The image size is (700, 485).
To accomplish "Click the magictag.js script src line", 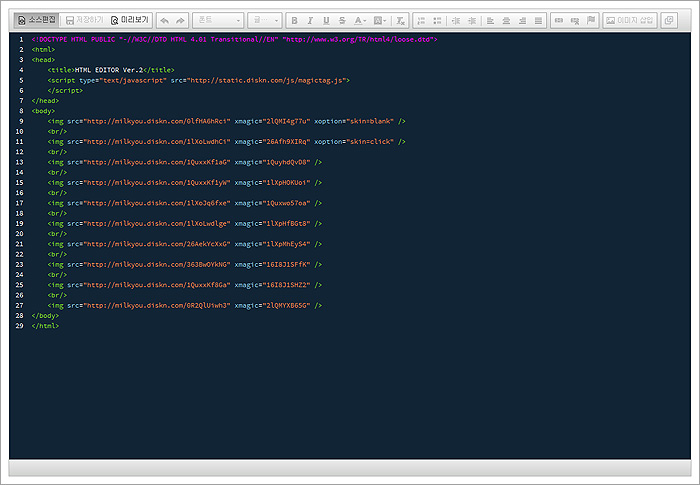I will [x=199, y=80].
